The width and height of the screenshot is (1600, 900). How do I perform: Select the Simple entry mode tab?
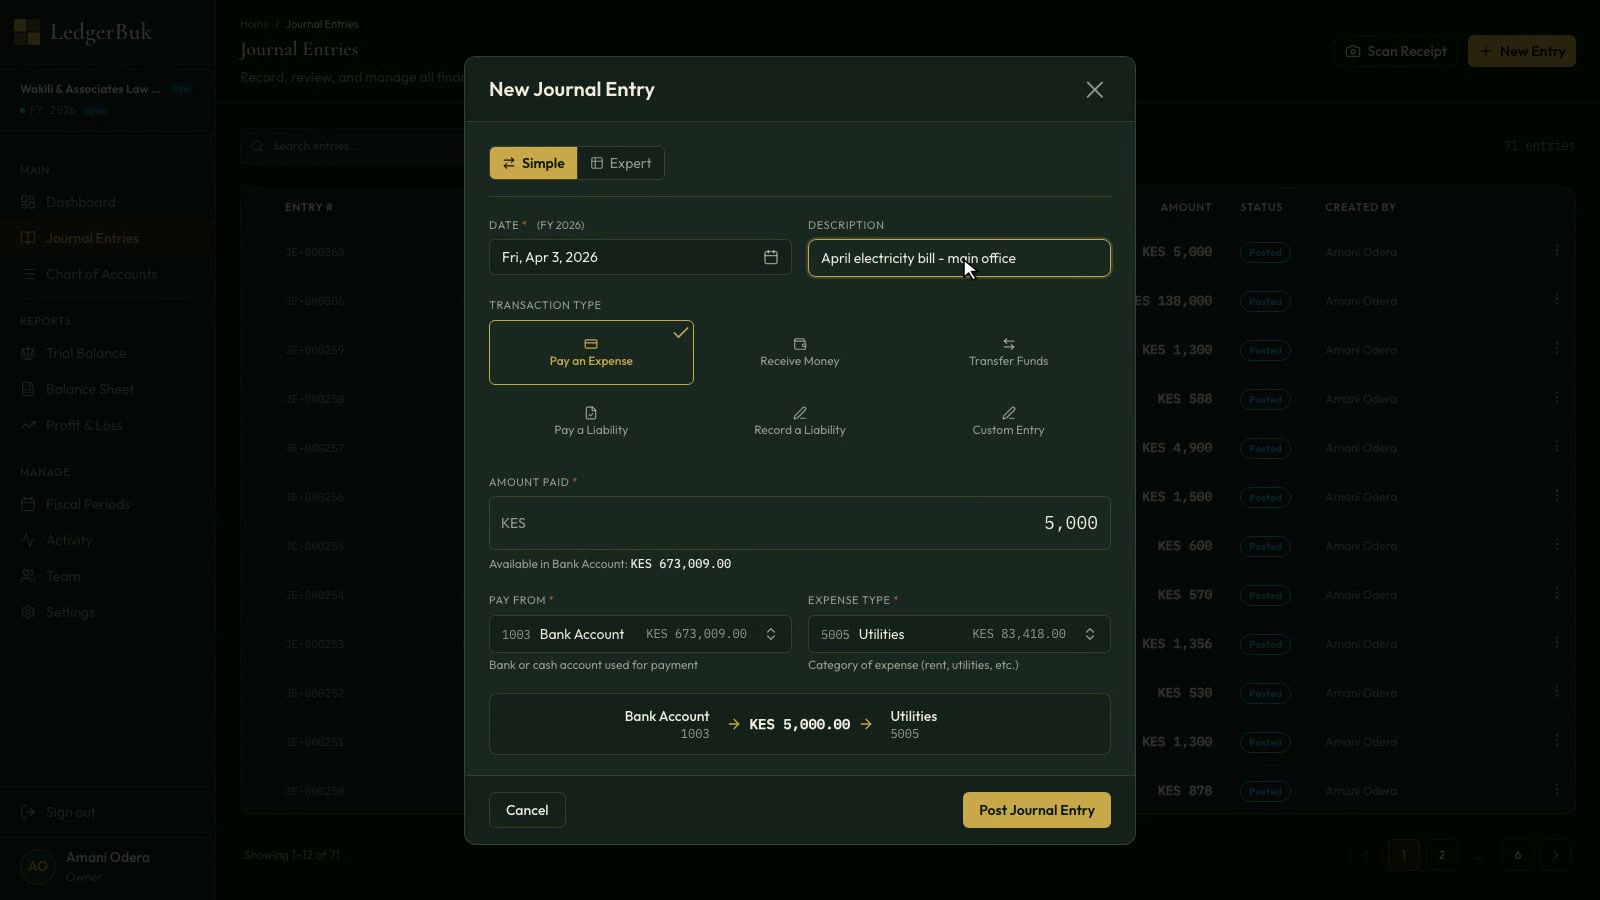pos(533,163)
